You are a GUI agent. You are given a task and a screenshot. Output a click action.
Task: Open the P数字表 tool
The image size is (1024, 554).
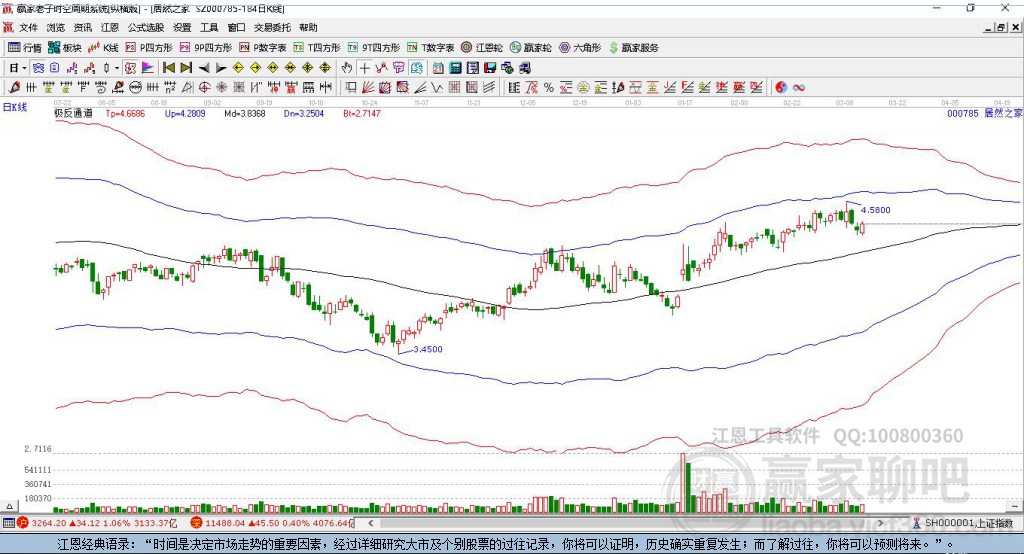coord(263,48)
